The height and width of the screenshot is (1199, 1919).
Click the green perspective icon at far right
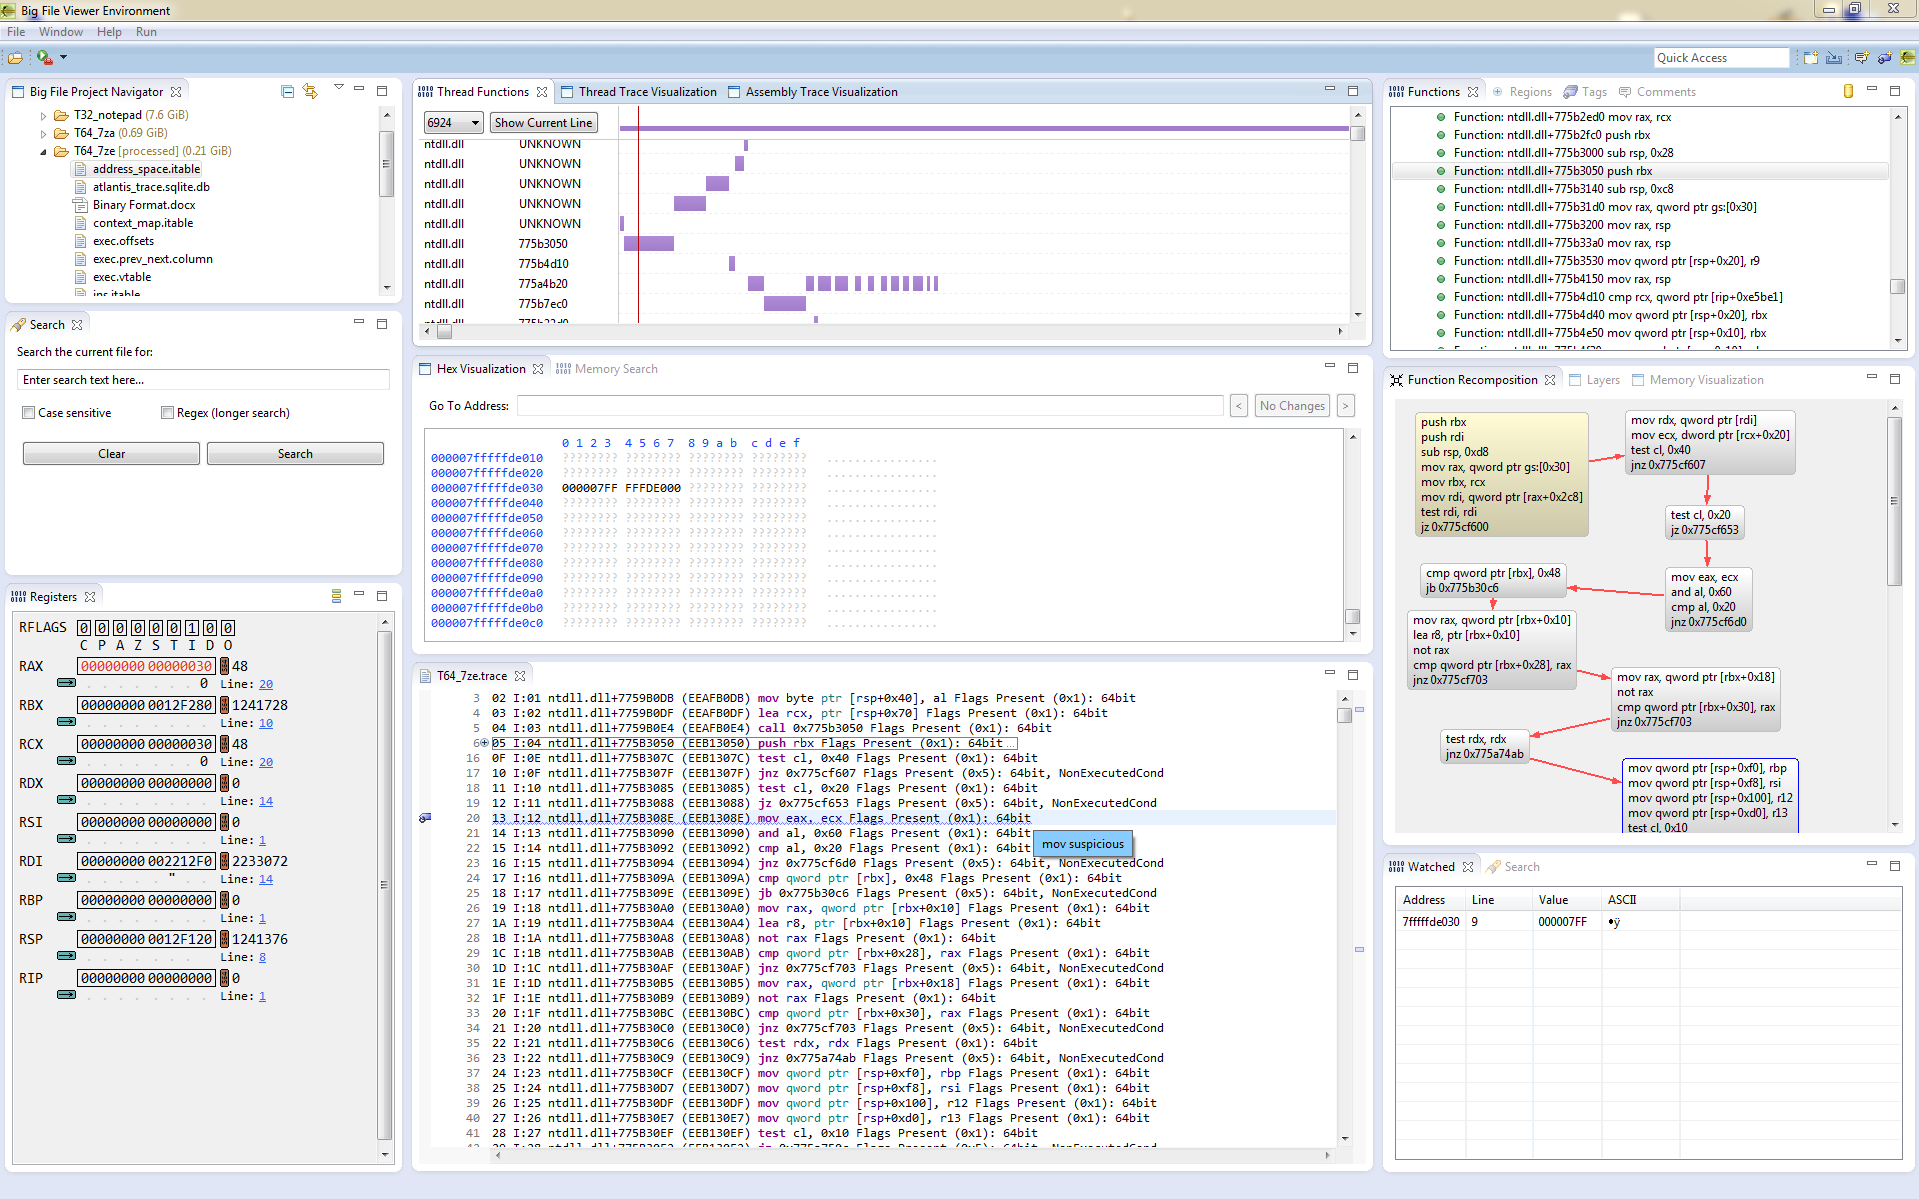tap(1907, 58)
